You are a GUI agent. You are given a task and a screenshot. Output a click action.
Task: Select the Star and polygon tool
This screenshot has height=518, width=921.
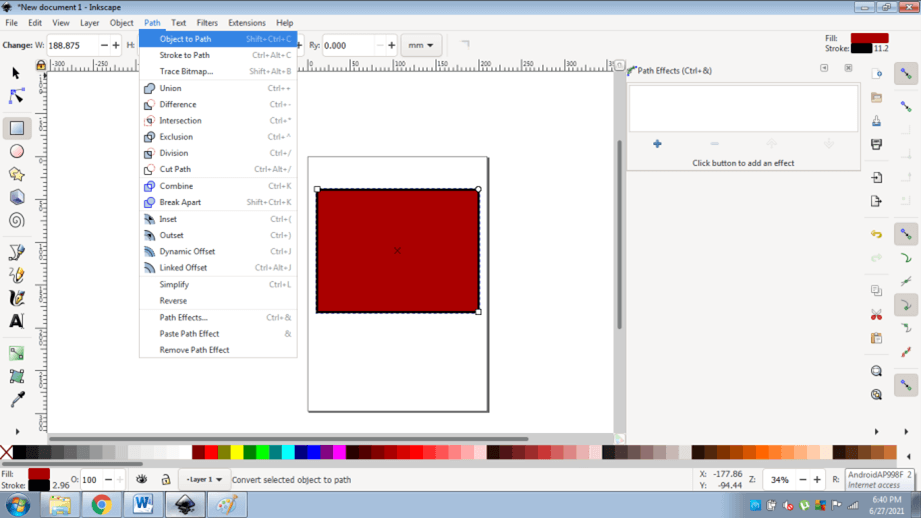[17, 174]
